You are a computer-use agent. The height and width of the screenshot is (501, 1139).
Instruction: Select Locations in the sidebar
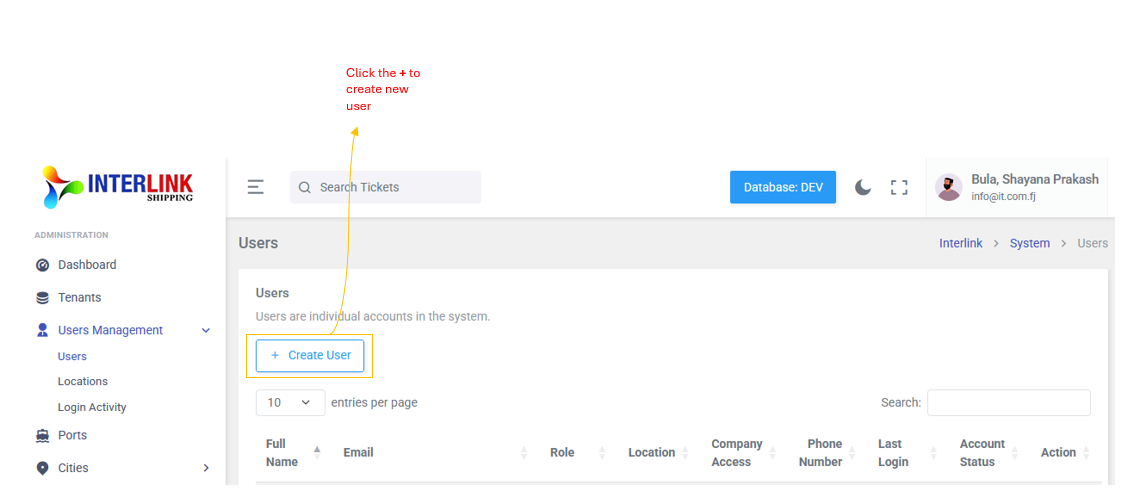(83, 382)
